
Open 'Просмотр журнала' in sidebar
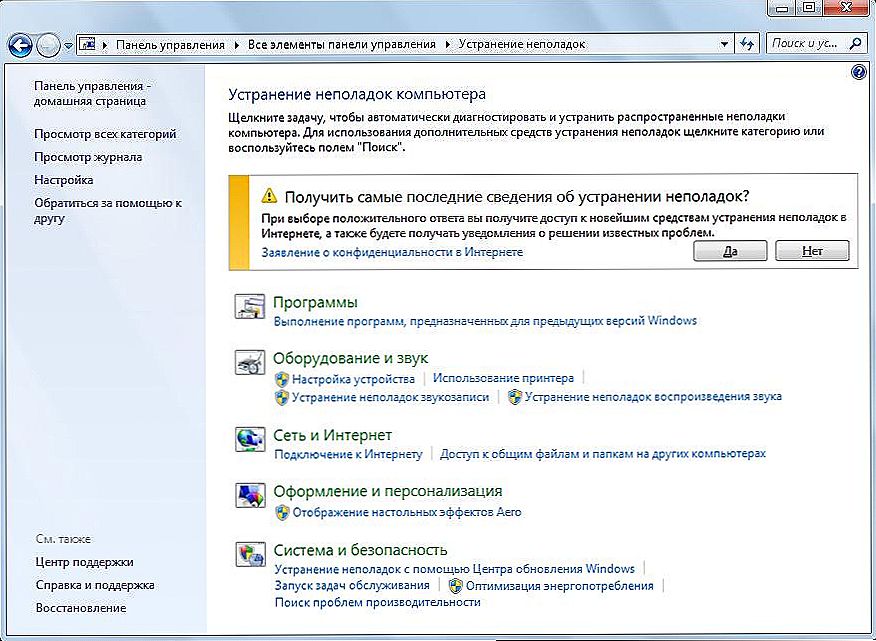(88, 157)
